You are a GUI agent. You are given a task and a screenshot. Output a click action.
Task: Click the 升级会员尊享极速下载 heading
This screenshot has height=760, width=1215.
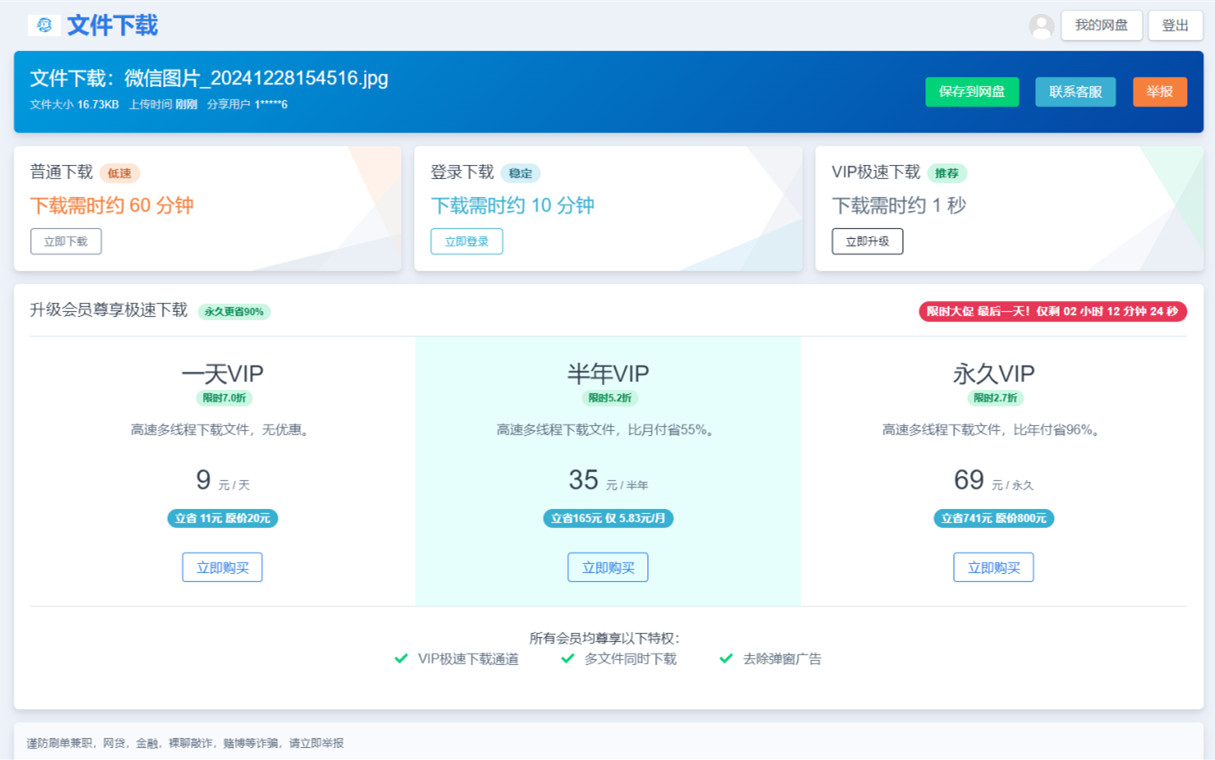[109, 310]
